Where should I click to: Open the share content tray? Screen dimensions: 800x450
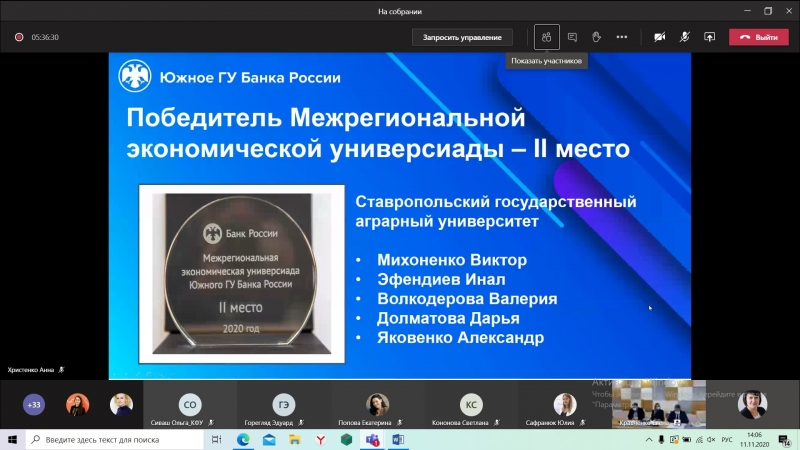pyautogui.click(x=710, y=37)
